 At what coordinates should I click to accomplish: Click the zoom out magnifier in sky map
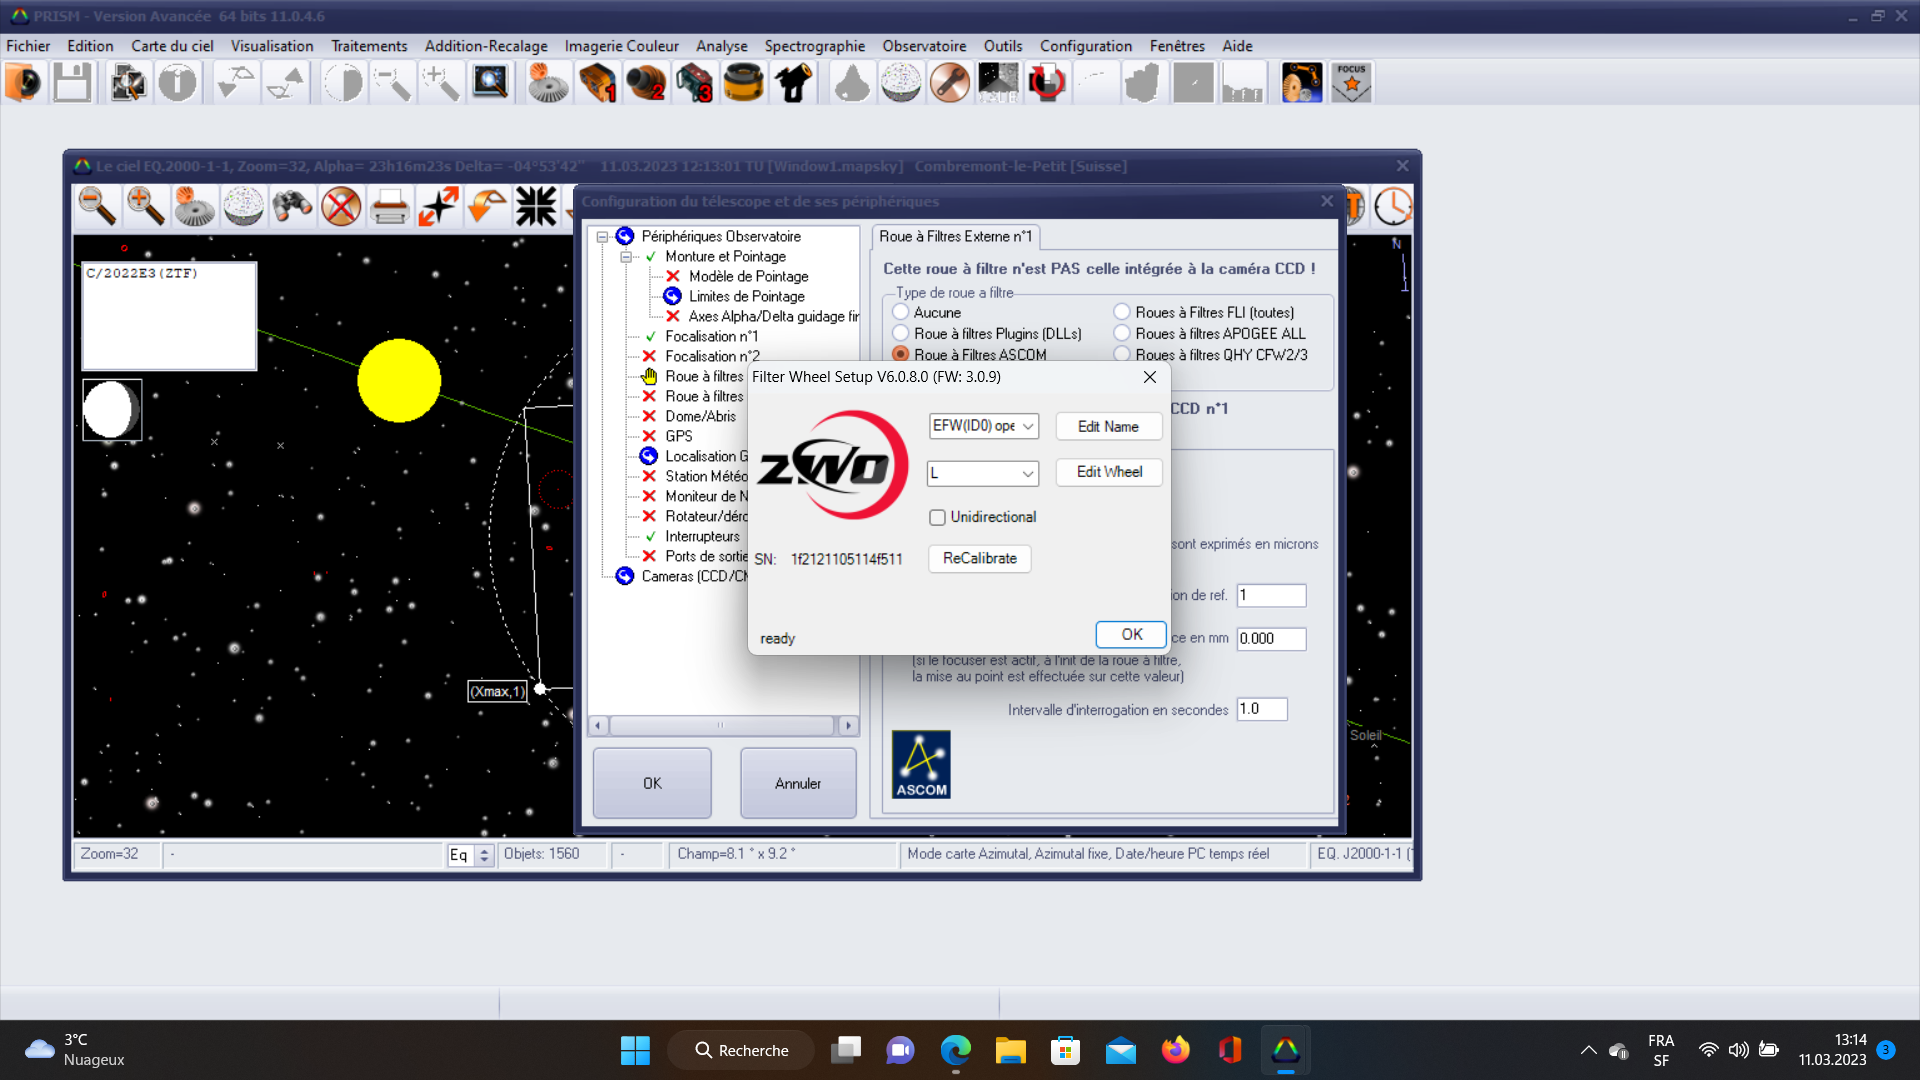point(97,207)
